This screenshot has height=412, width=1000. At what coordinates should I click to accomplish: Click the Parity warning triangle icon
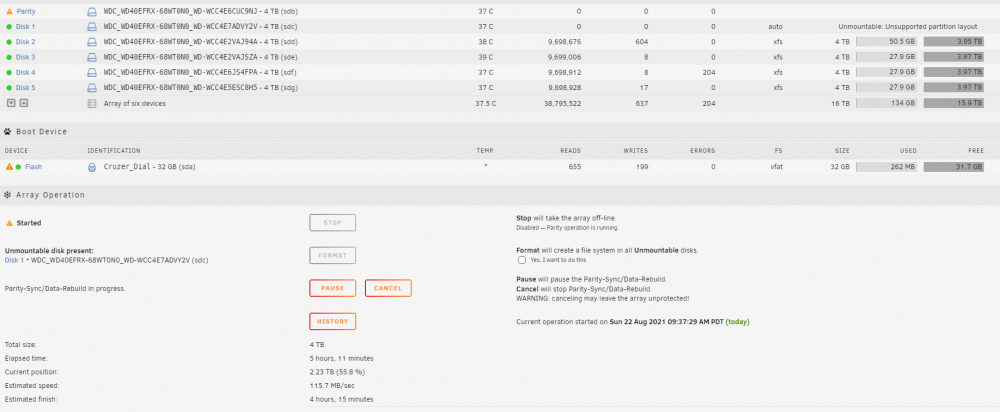click(x=9, y=11)
